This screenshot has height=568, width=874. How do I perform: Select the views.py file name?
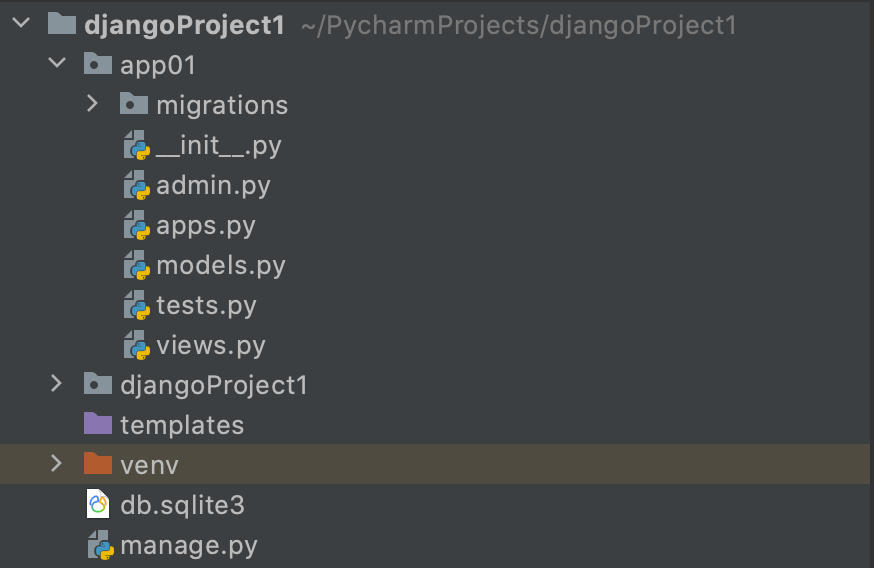(x=211, y=346)
